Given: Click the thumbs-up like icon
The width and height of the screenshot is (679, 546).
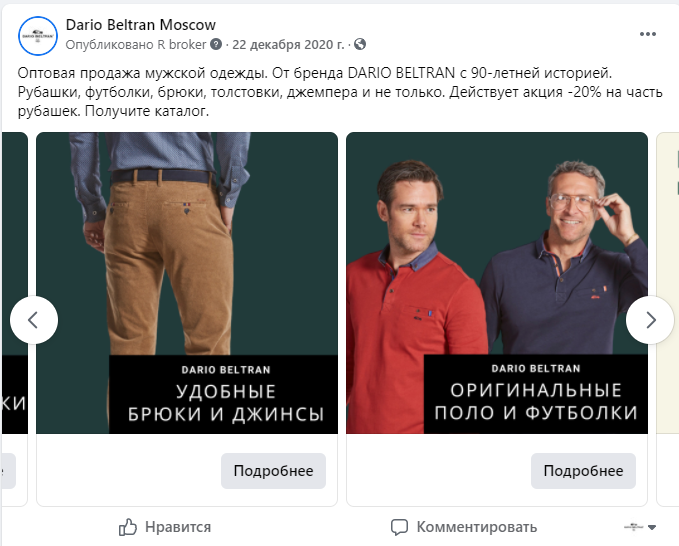Looking at the screenshot, I should pos(128,527).
